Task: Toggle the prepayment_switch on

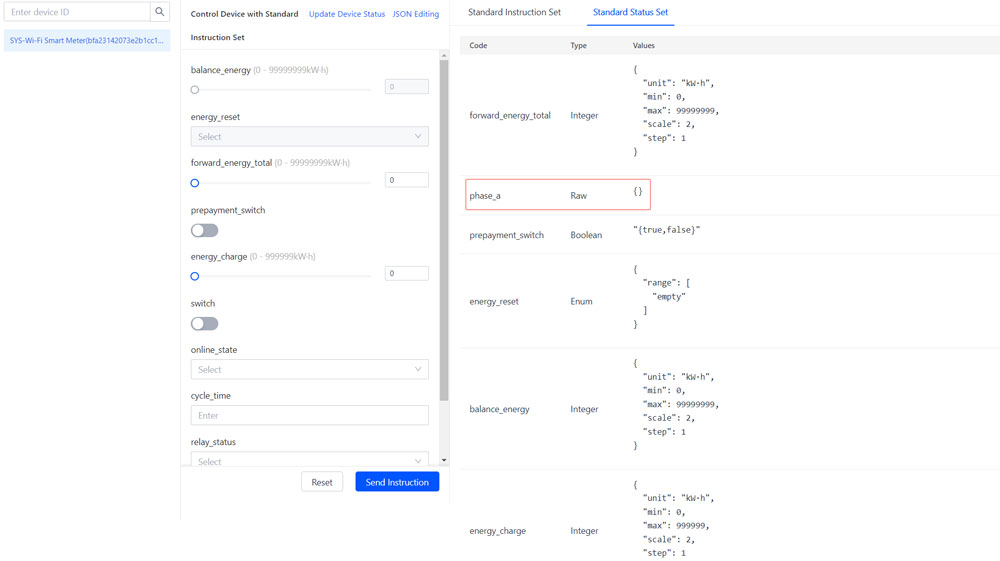Action: point(204,230)
